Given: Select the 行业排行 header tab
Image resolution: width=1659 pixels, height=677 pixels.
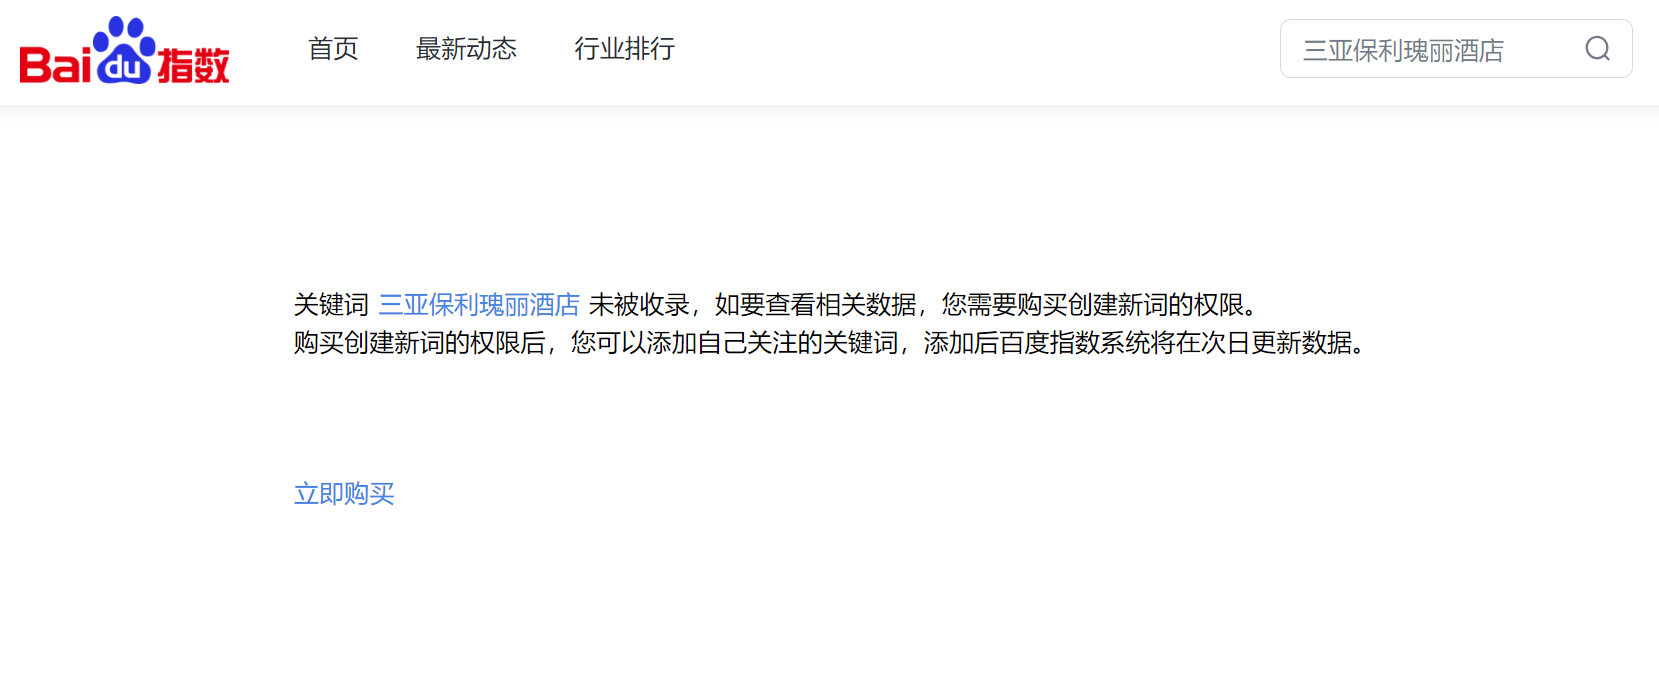Looking at the screenshot, I should [x=625, y=49].
